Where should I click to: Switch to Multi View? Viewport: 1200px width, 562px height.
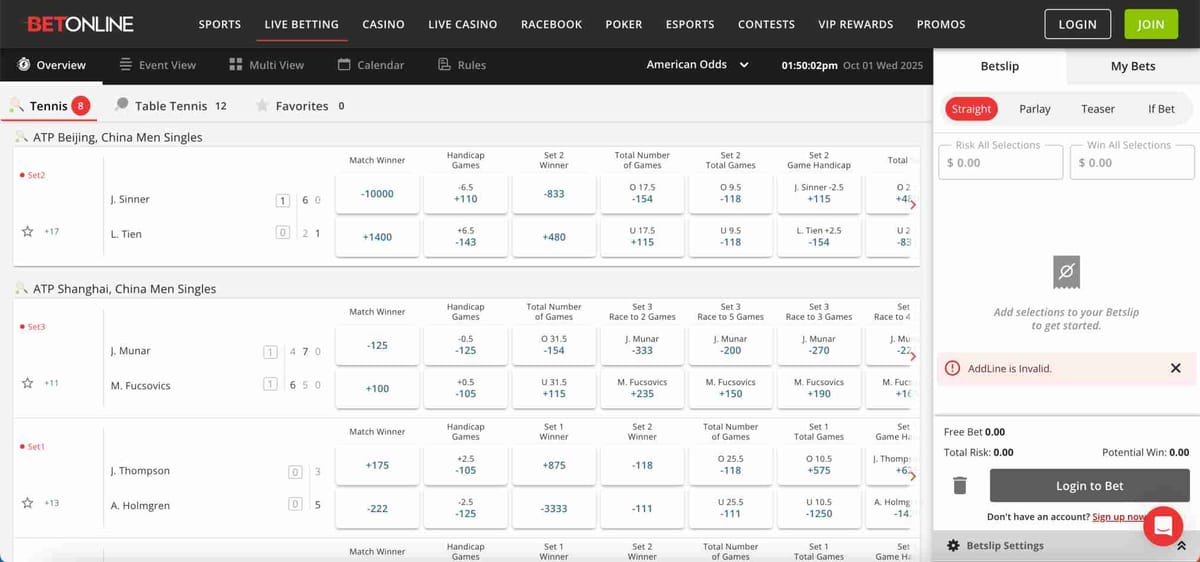[x=266, y=65]
